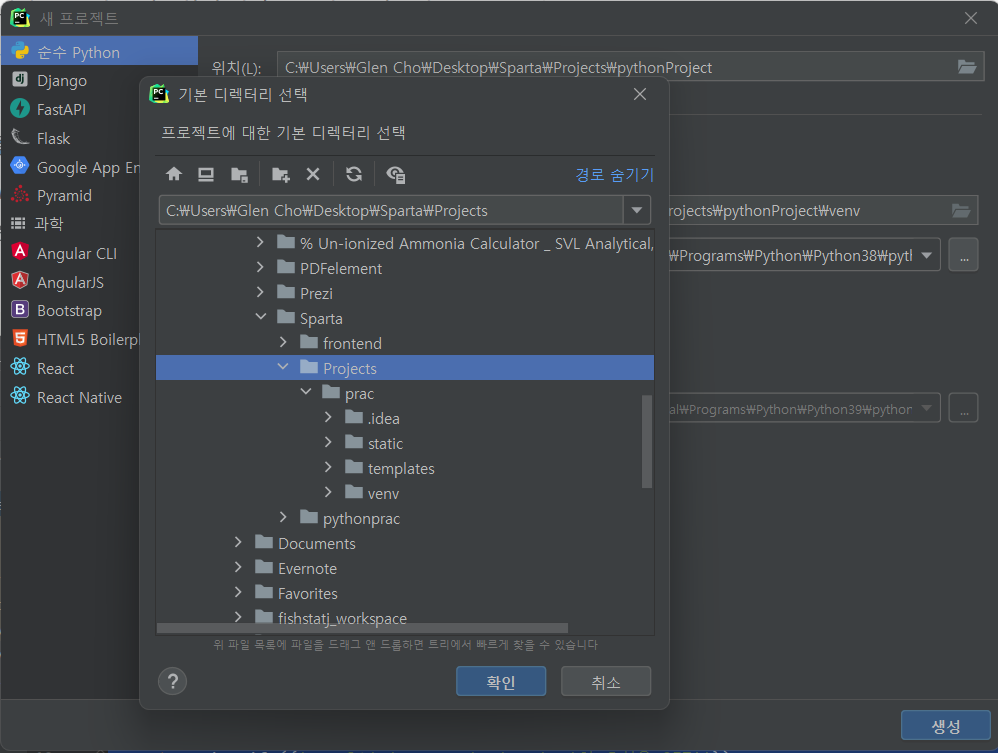
Task: Expand the Favorites folder
Action: click(x=238, y=592)
